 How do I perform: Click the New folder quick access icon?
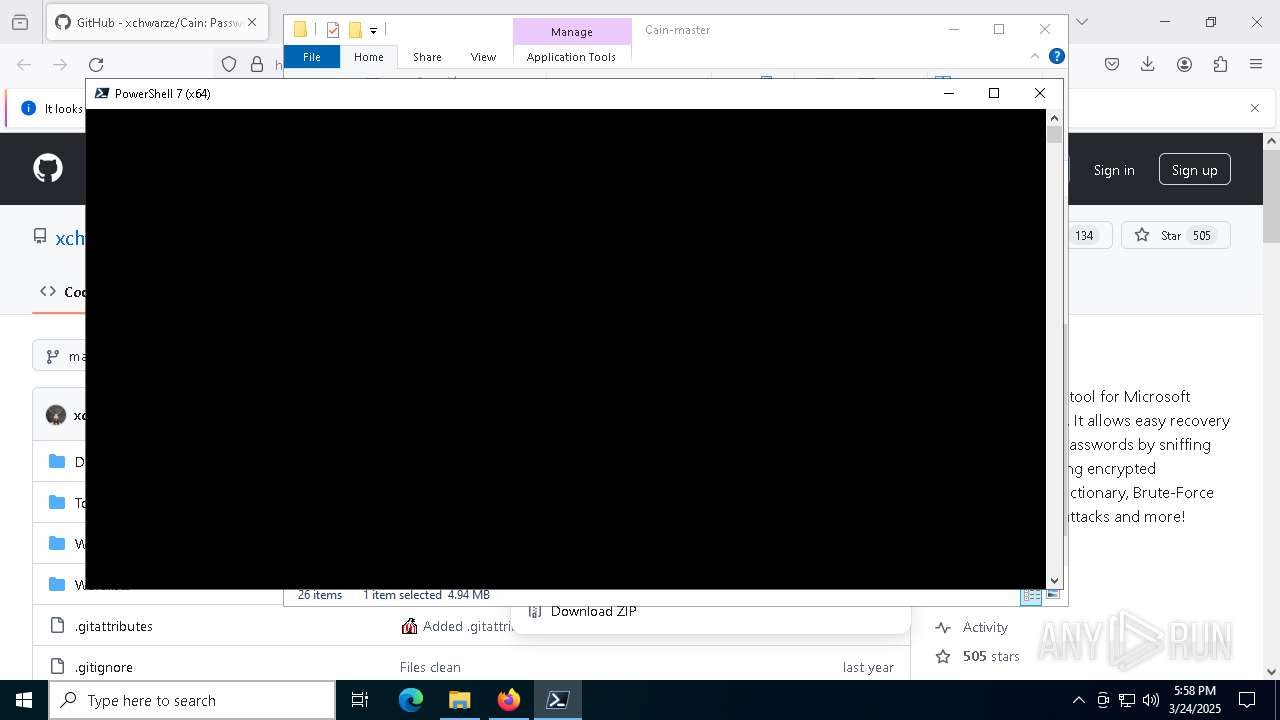355,30
